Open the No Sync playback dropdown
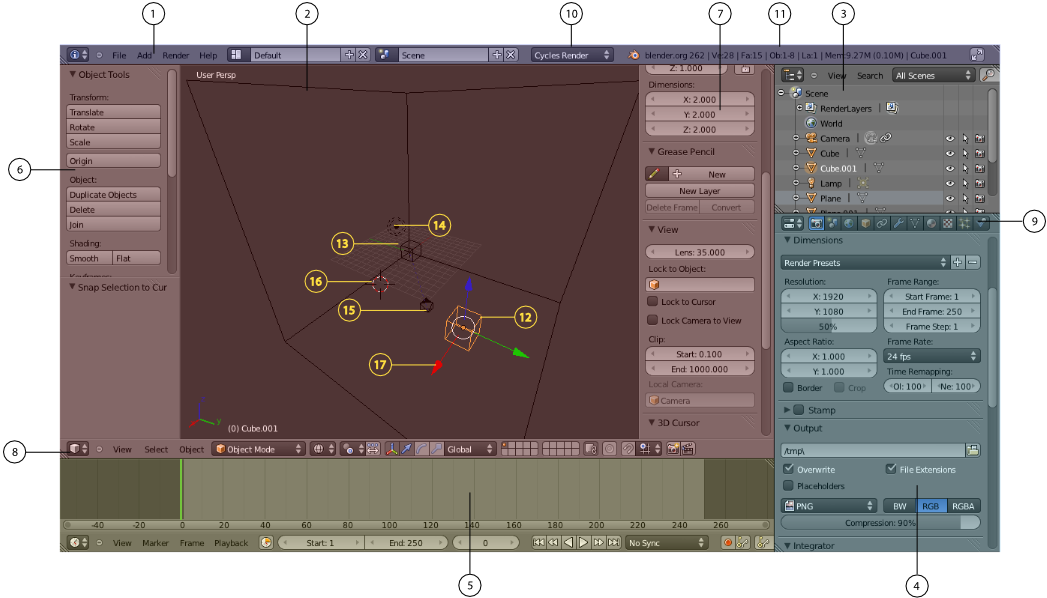This screenshot has height=598, width=1047. [x=666, y=543]
